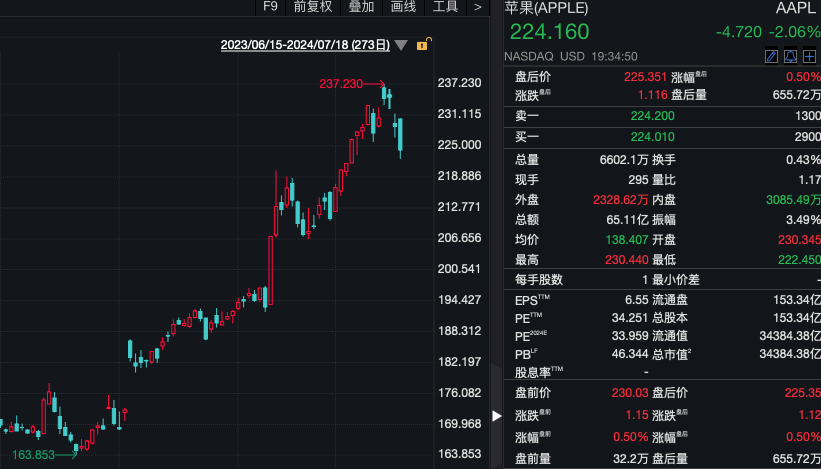This screenshot has height=469, width=821.
Task: Click the top 盘后价 value 225.351
Action: [646, 77]
